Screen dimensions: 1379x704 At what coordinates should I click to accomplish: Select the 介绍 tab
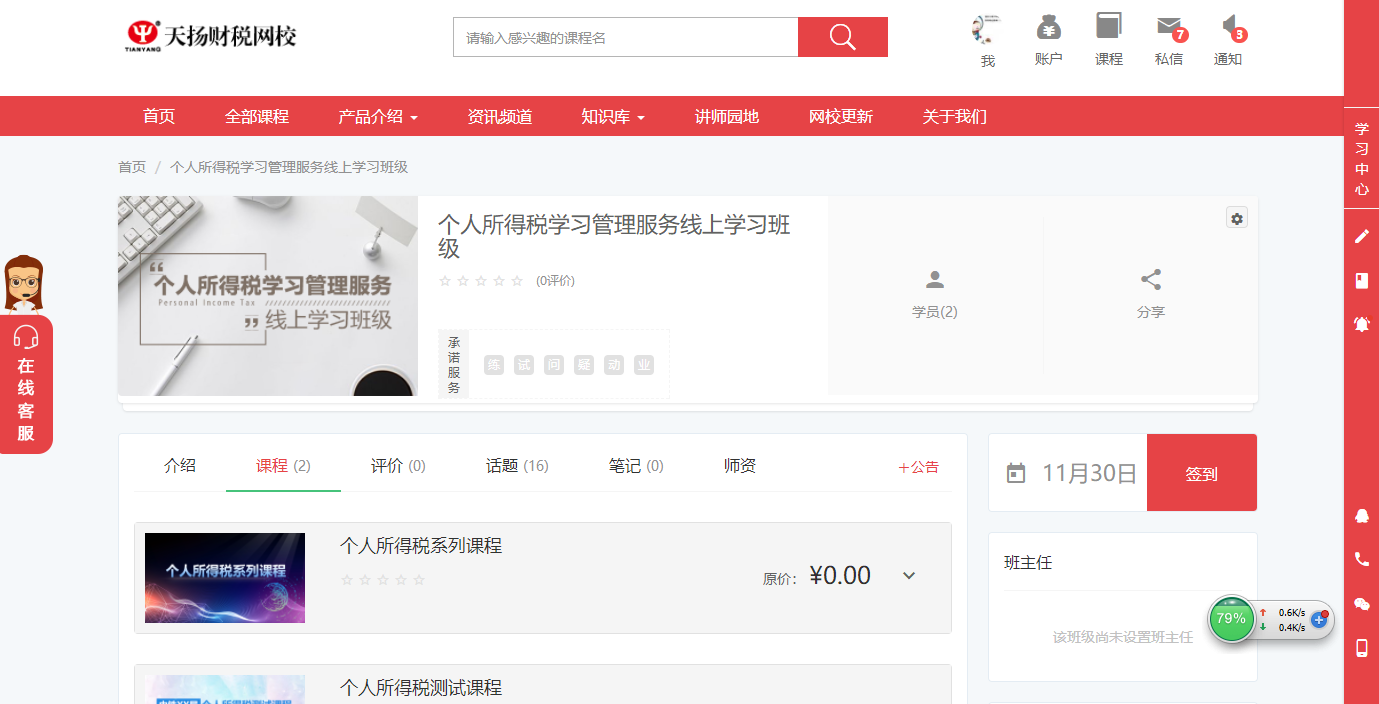coord(180,466)
